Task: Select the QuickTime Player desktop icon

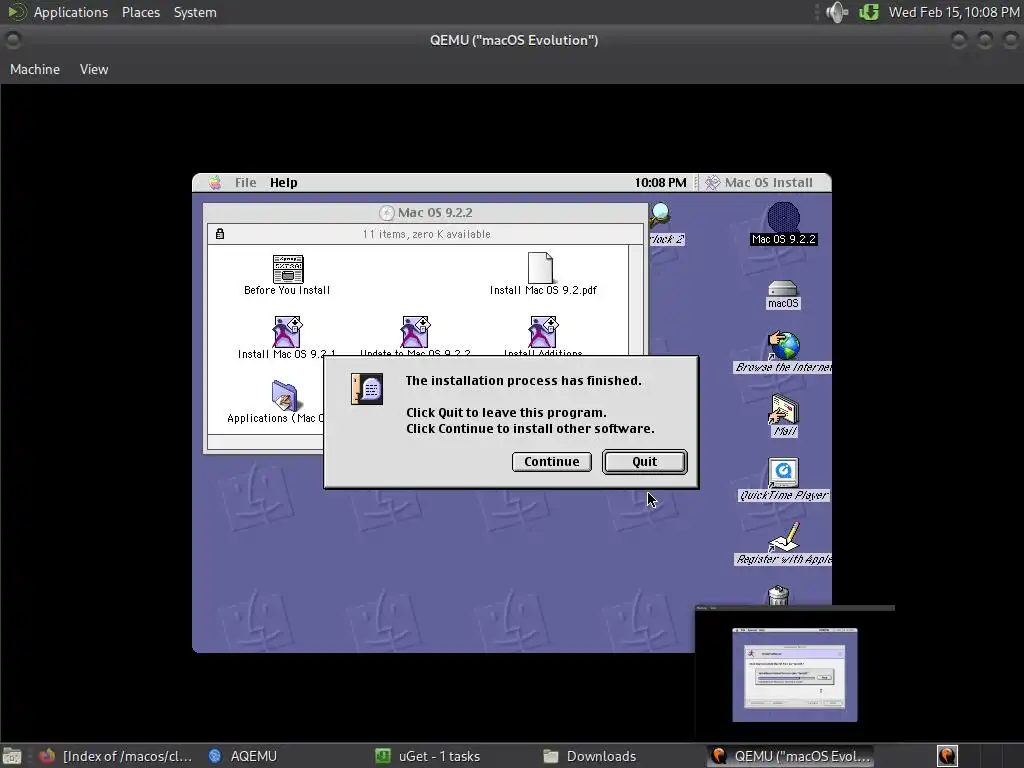Action: pyautogui.click(x=783, y=473)
